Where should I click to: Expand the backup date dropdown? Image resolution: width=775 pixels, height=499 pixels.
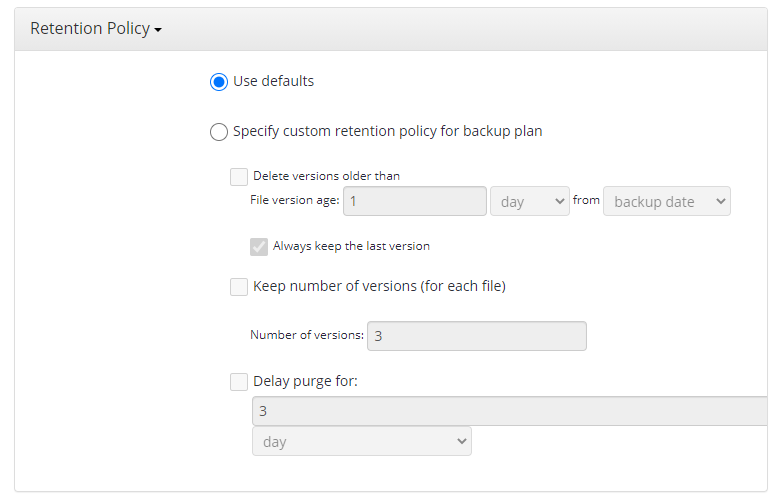tap(666, 202)
